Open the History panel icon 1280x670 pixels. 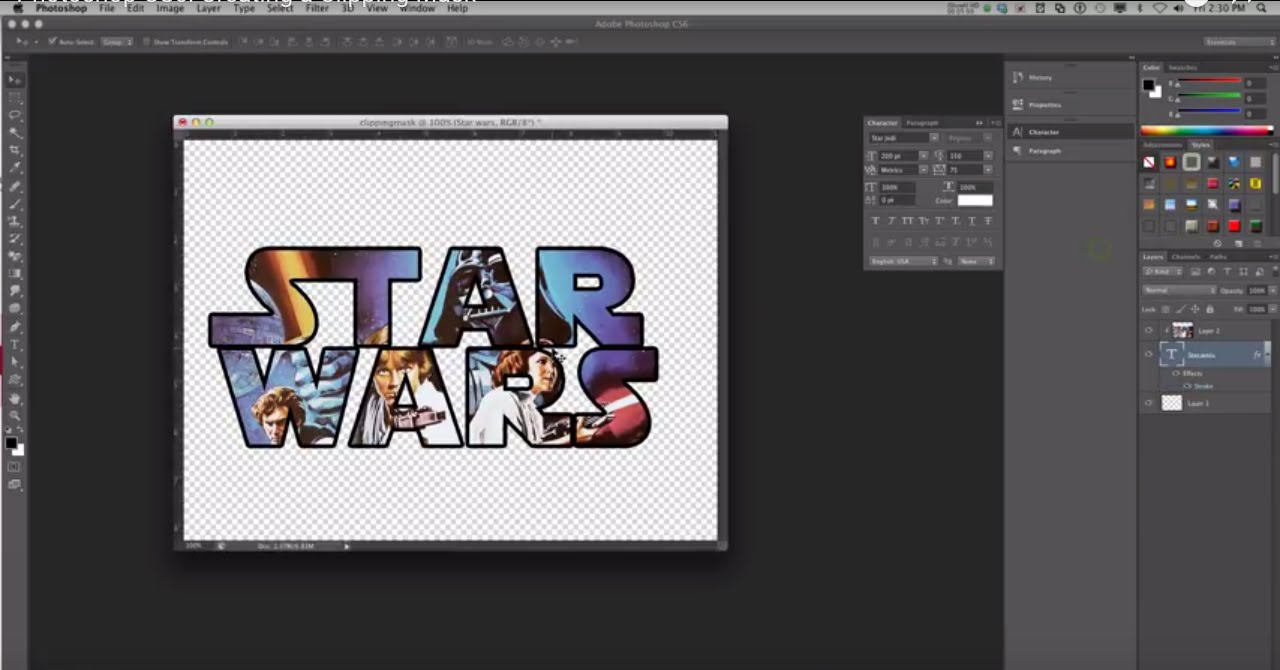1018,77
